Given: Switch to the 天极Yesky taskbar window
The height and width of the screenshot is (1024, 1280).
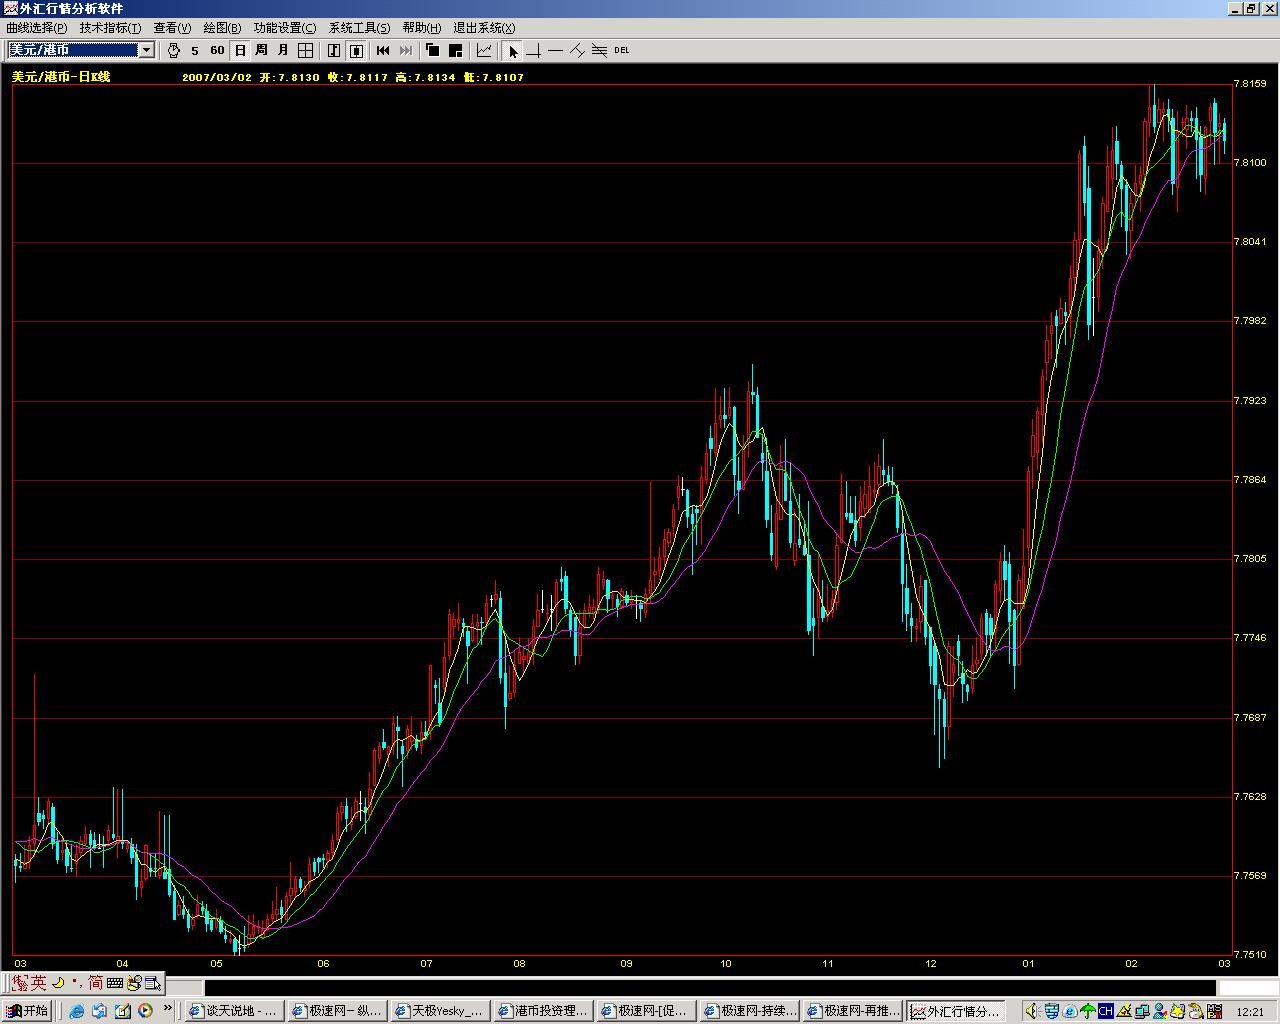Looking at the screenshot, I should (x=440, y=1011).
